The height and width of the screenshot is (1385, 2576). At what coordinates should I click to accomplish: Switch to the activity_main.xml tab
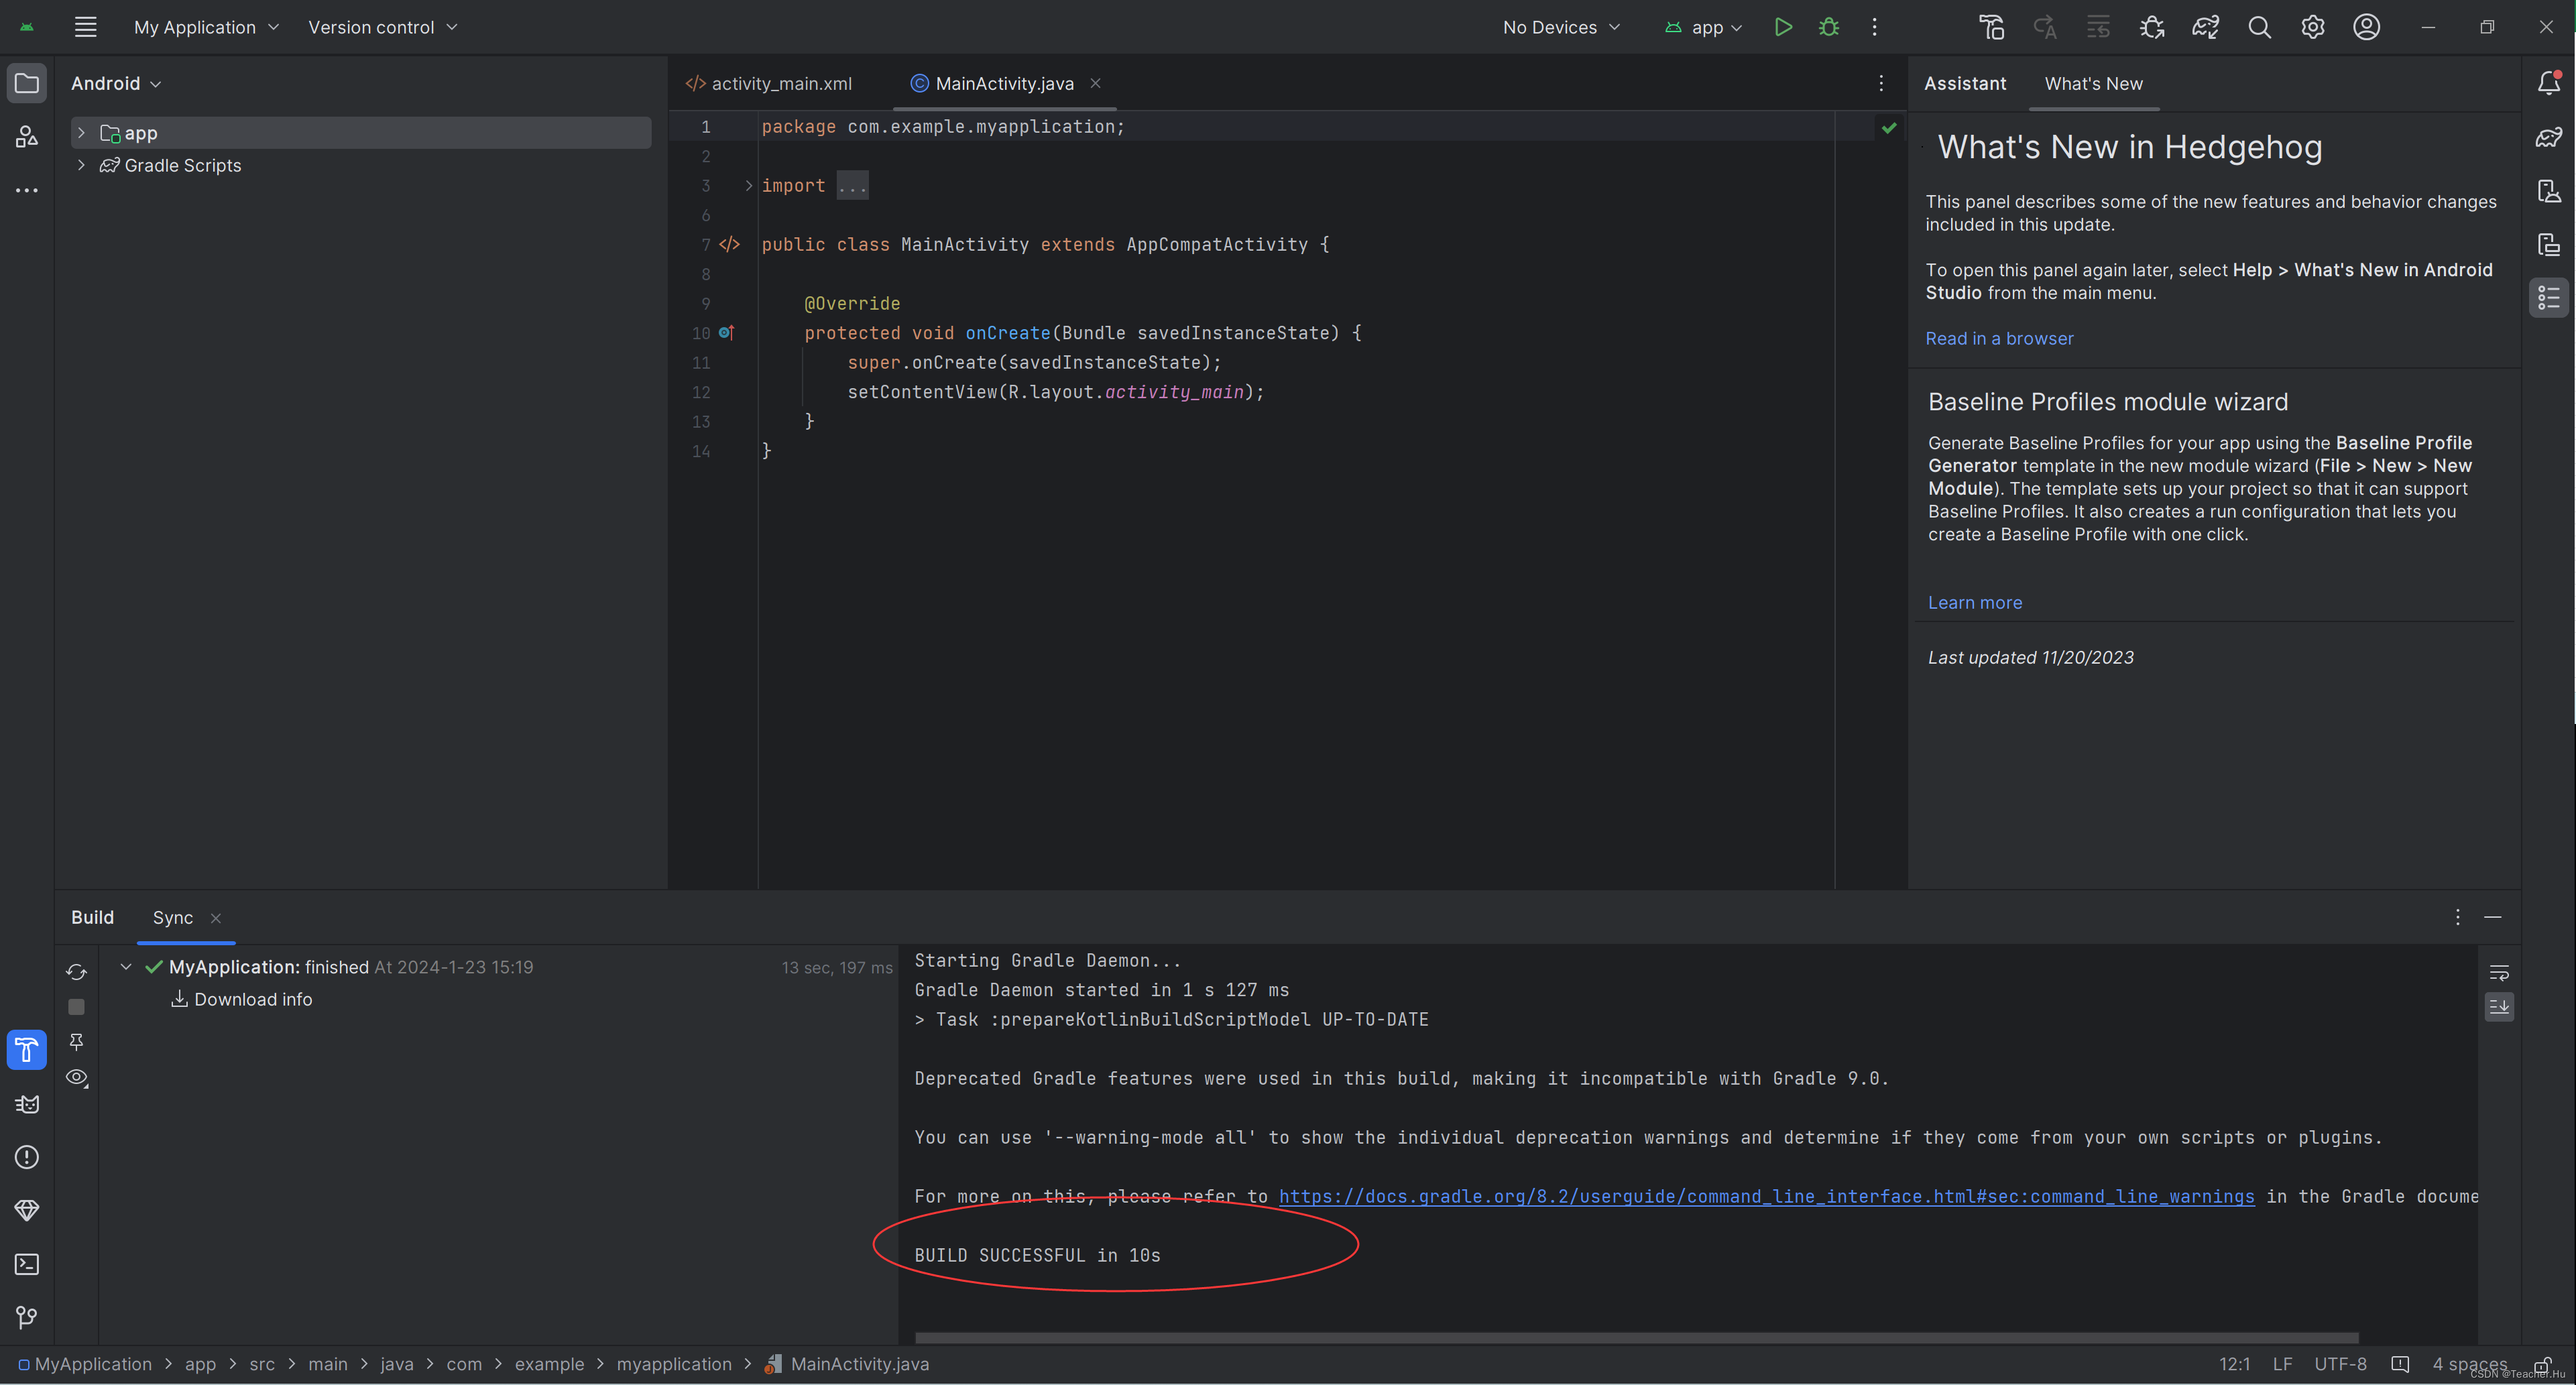click(x=769, y=83)
